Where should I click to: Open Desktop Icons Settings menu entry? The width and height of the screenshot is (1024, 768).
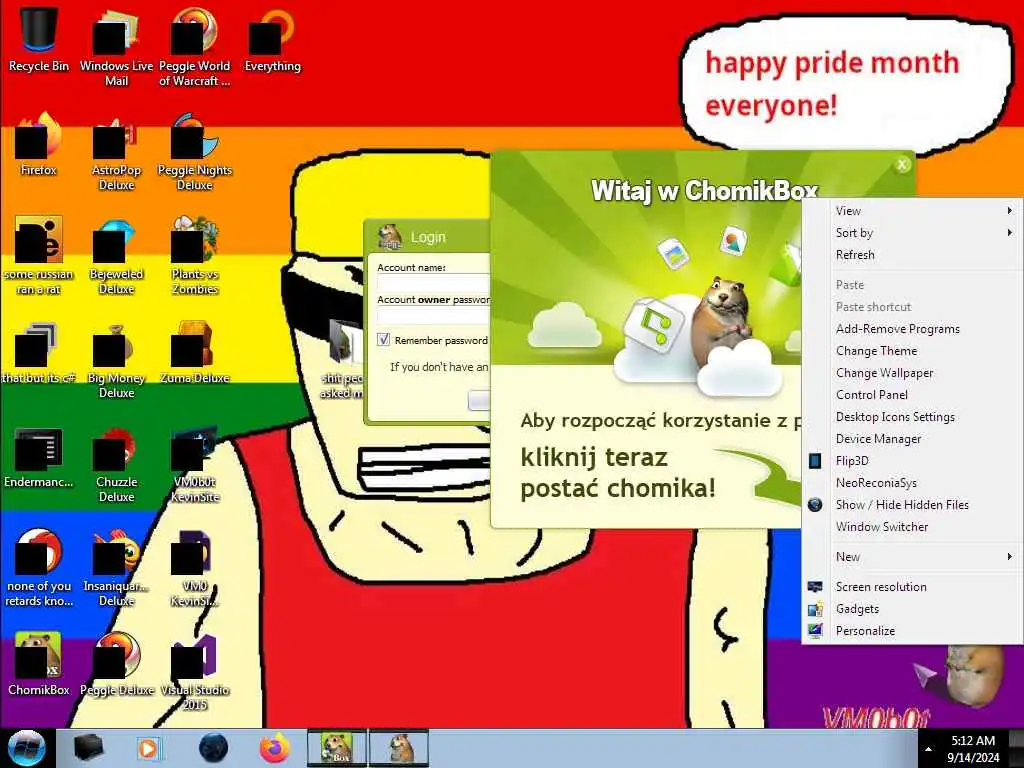912,417
